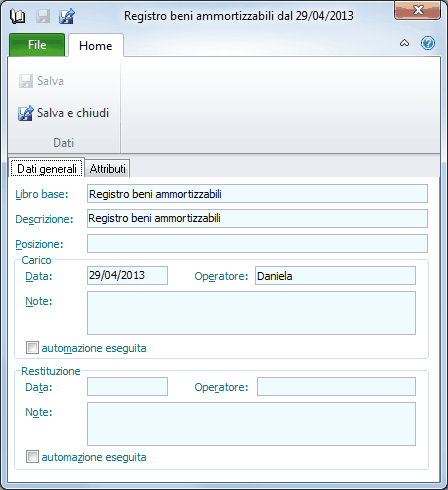This screenshot has height=490, width=448.
Task: Collapse the ribbon with the up chevron
Action: point(404,43)
